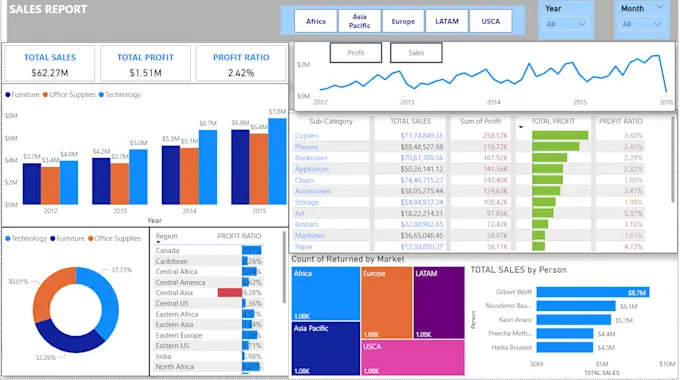Click Furniture legend dot in bar chart
This screenshot has height=380, width=680.
pos(8,95)
